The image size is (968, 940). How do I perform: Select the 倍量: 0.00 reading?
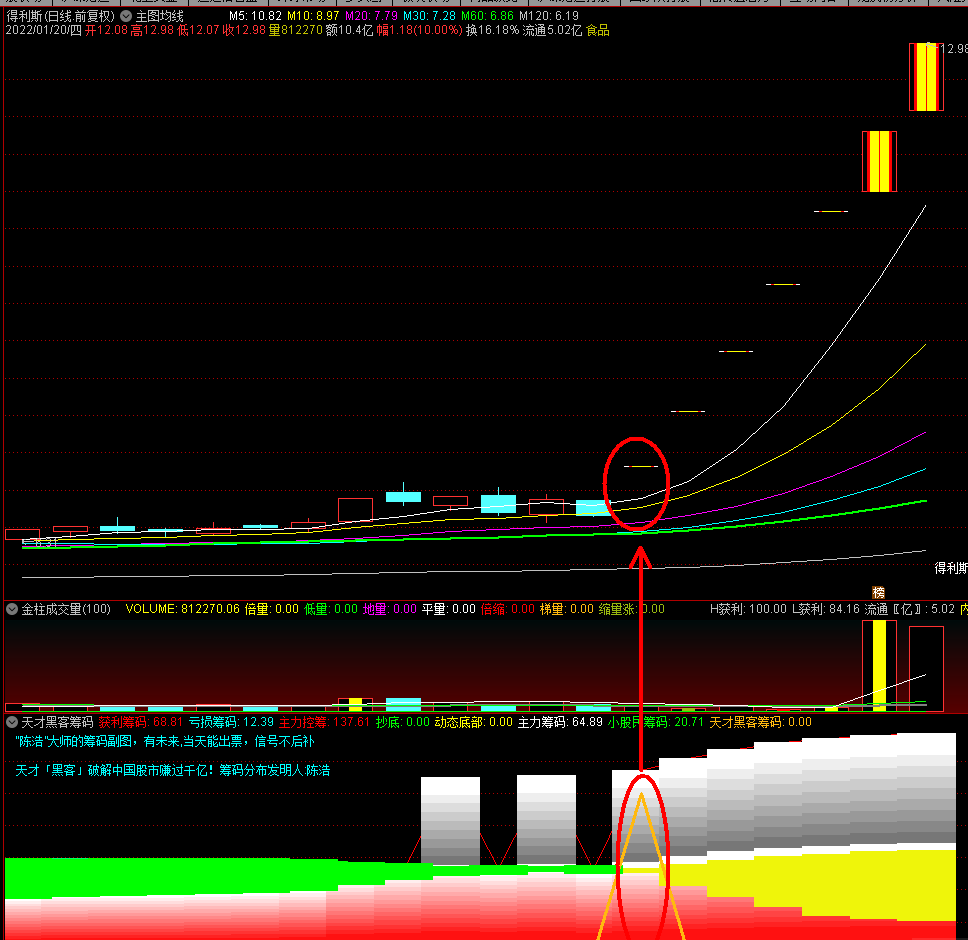click(272, 609)
